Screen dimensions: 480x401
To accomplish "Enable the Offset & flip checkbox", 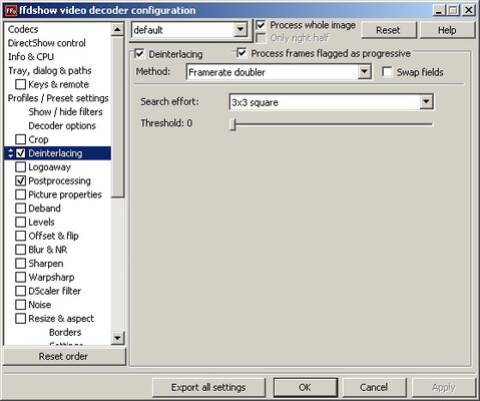I will (21, 236).
